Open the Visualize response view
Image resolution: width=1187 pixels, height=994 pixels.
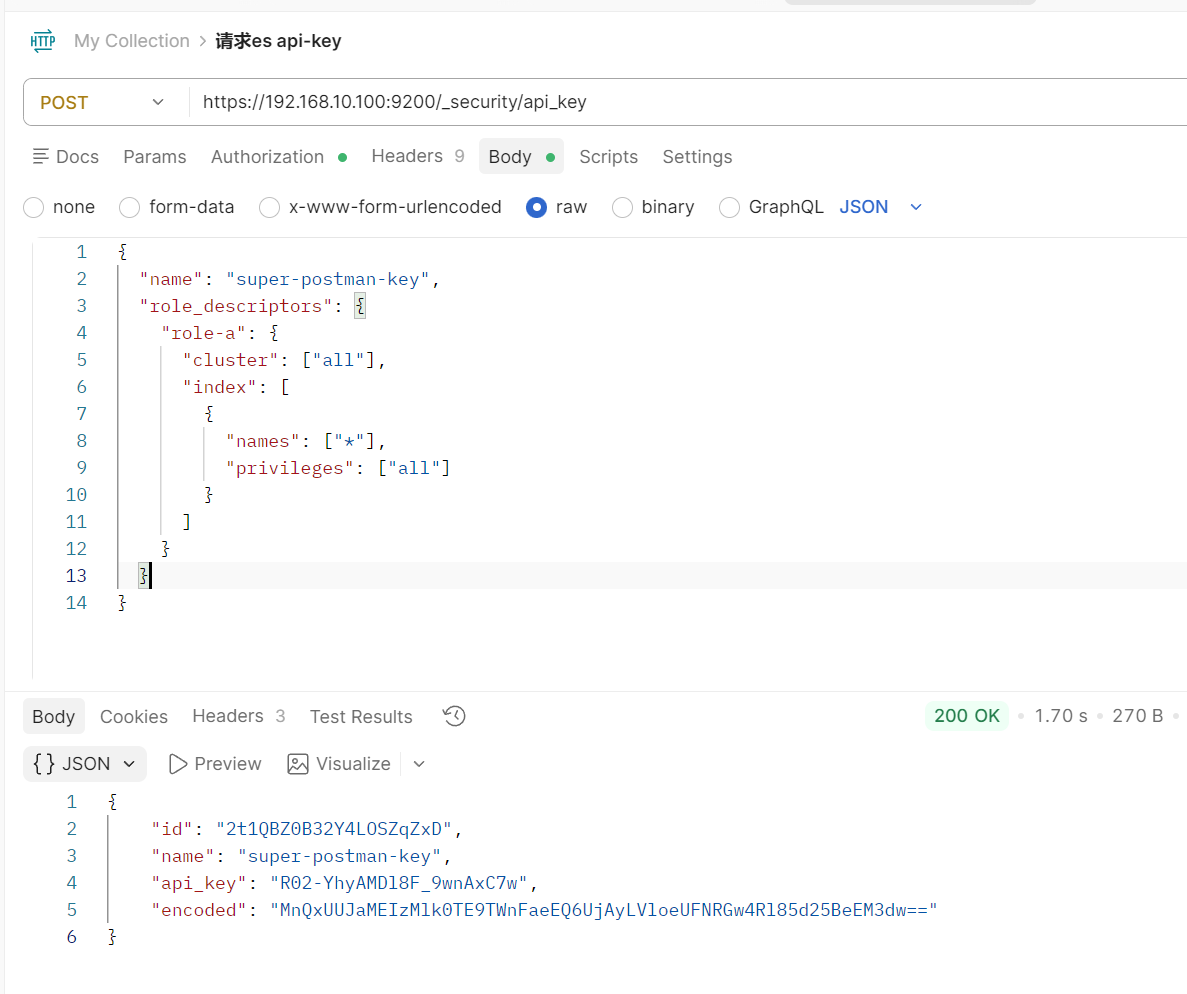coord(339,764)
